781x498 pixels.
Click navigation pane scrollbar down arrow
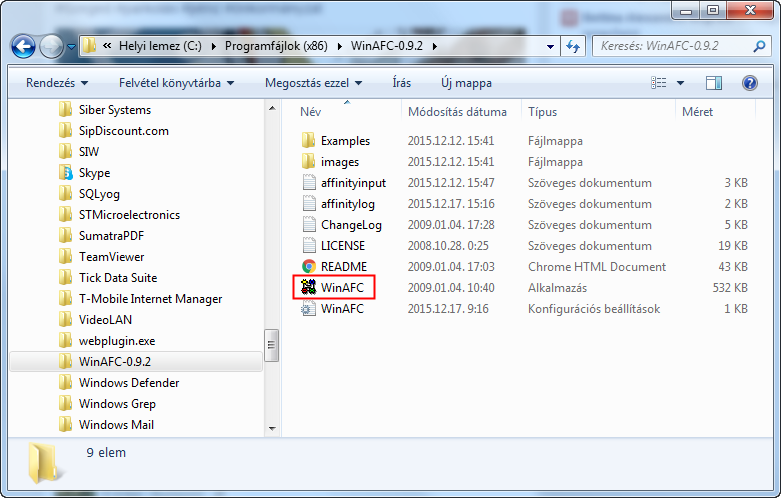272,428
